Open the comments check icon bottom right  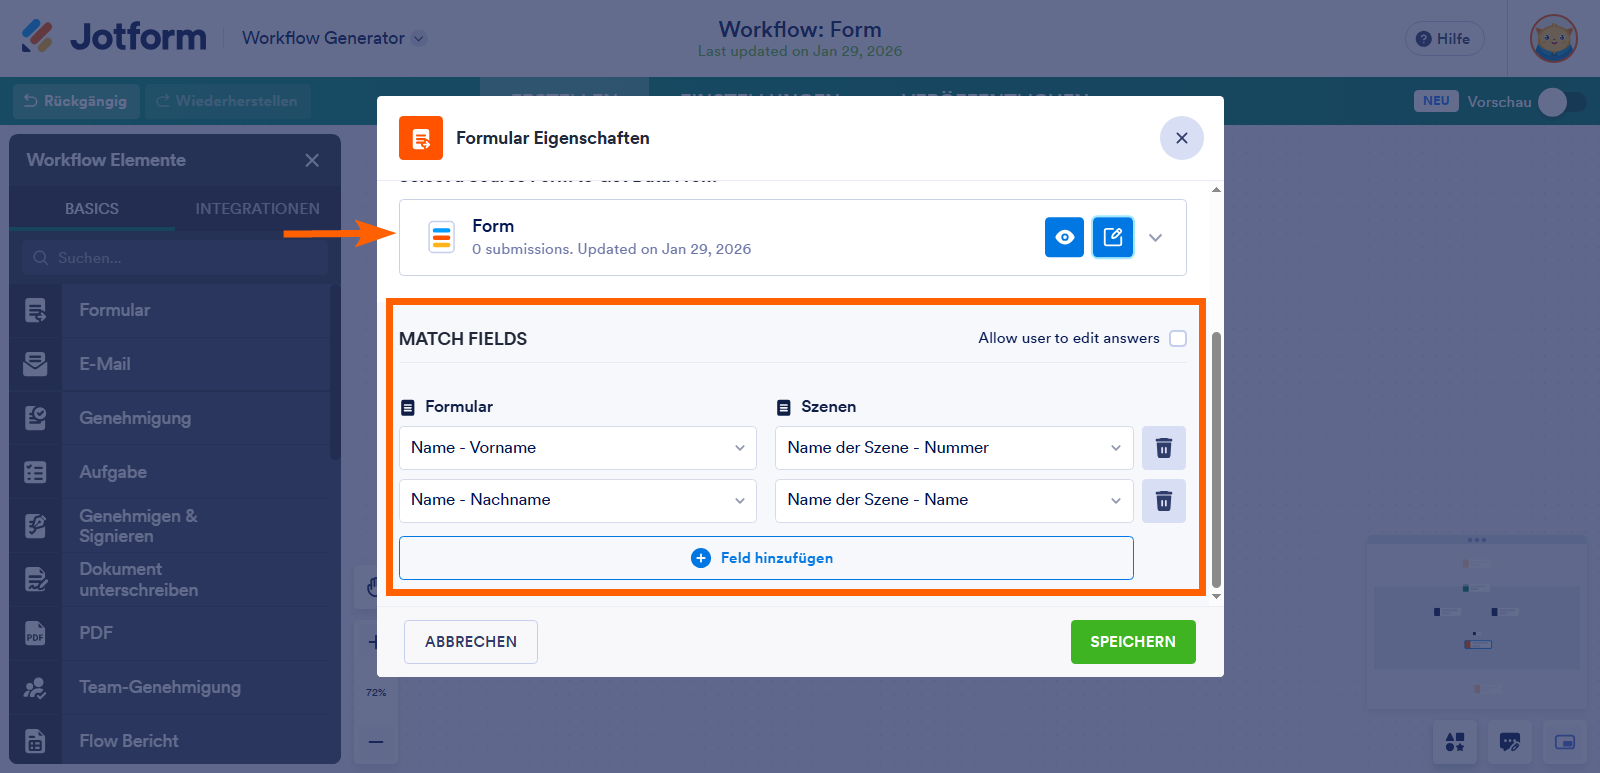pos(1510,742)
